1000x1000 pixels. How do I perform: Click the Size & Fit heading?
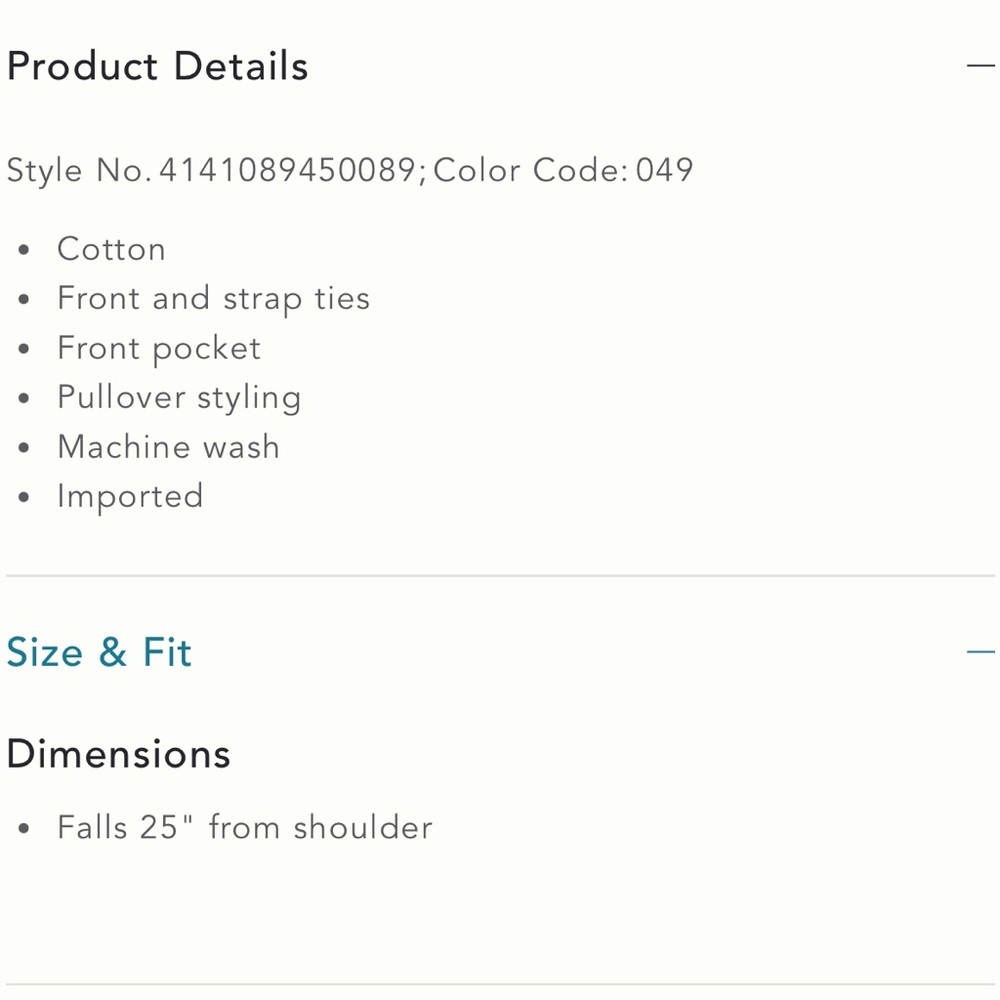pos(99,652)
